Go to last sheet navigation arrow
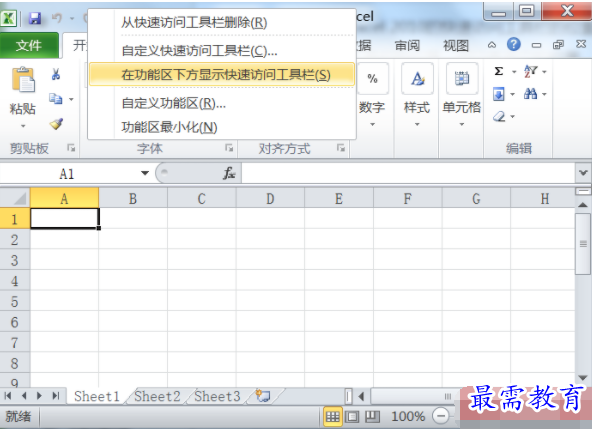Screen dimensions: 592x429 click(56, 396)
